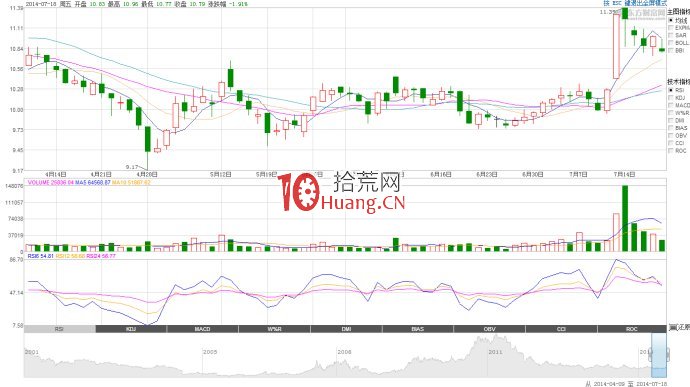Select the CCI tab in bottom bar
Viewport: 690px width, 387px height.
coord(561,329)
